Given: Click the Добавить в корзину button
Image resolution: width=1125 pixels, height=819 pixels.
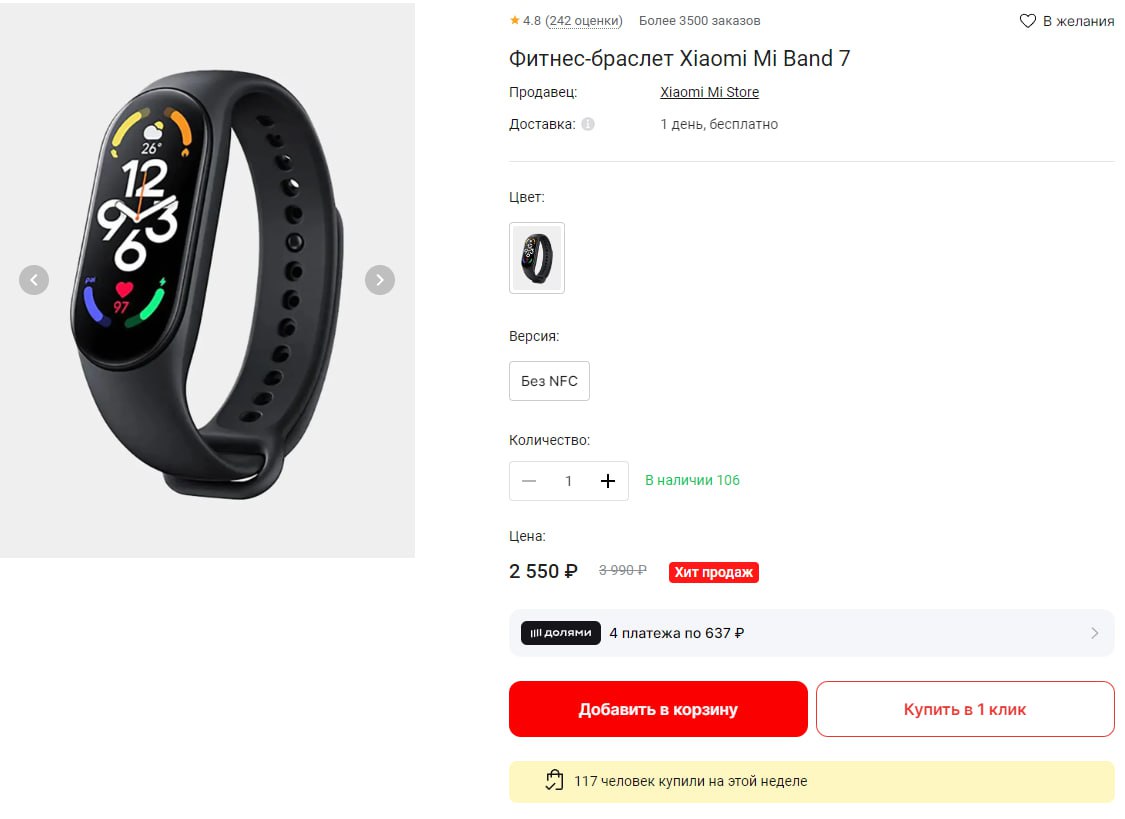Looking at the screenshot, I should (658, 709).
